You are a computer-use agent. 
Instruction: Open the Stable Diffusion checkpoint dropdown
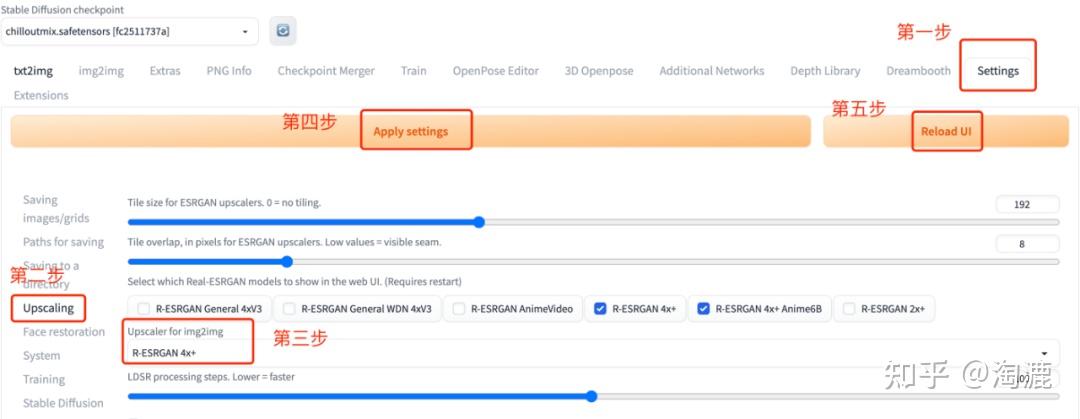(129, 32)
